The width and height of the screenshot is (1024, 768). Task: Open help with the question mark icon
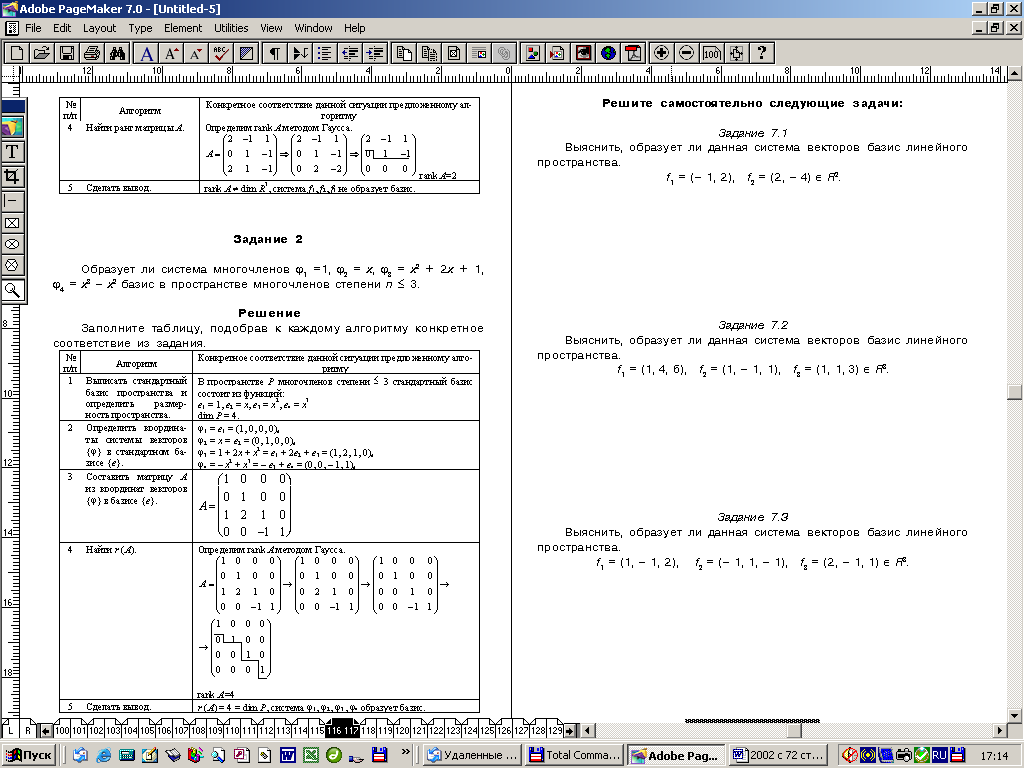coord(762,53)
